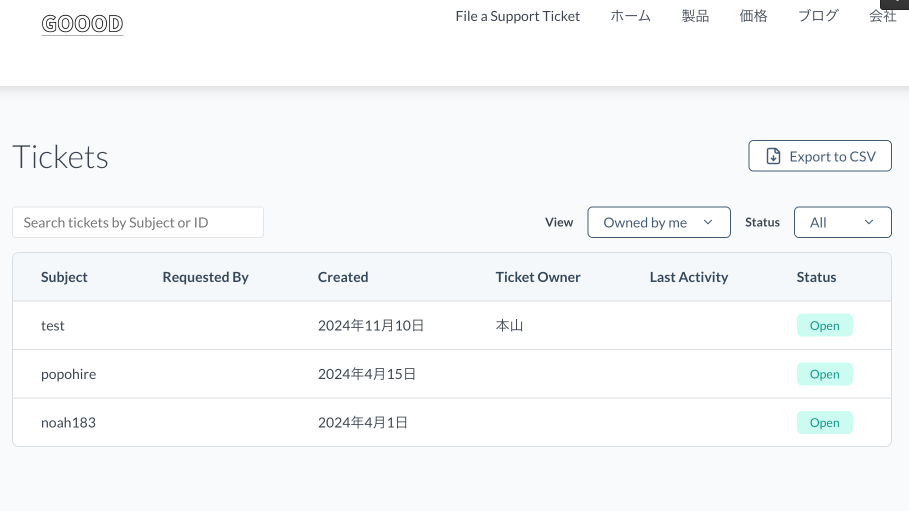Click the GOOOD logo
Viewport: 909px width, 511px height.
click(82, 24)
